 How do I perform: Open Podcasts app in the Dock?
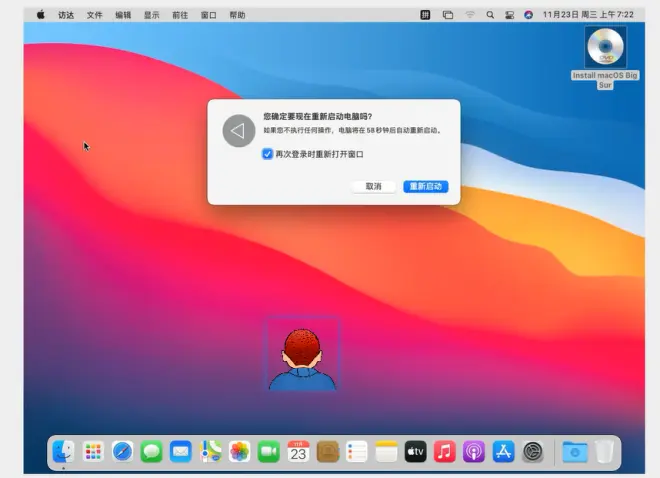pyautogui.click(x=474, y=452)
